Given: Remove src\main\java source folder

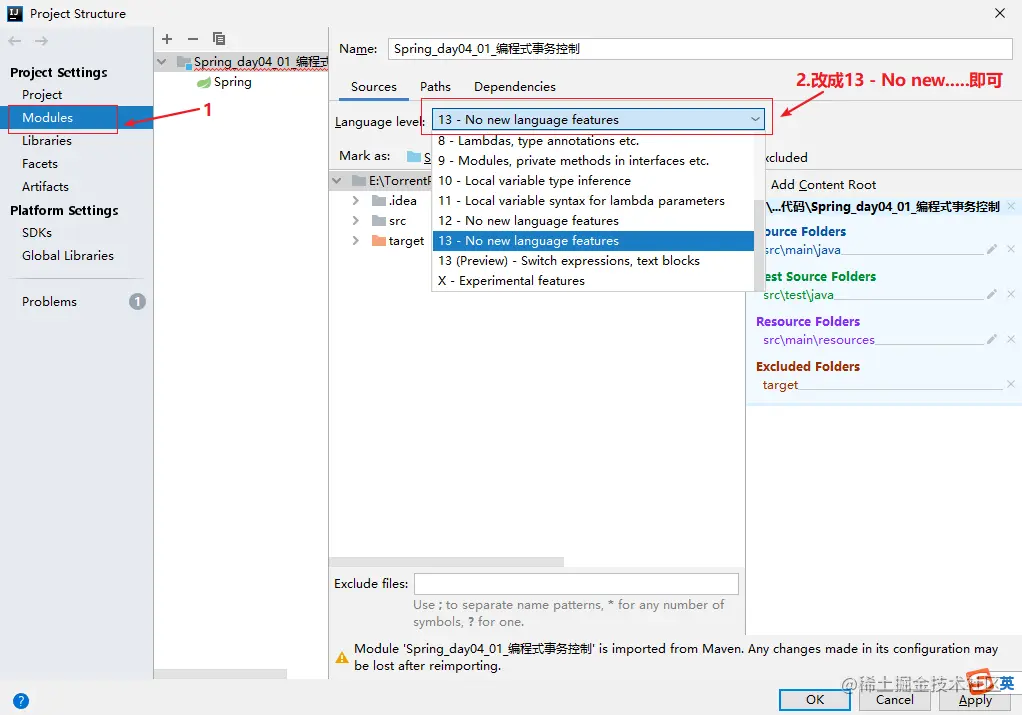Looking at the screenshot, I should coord(1010,249).
